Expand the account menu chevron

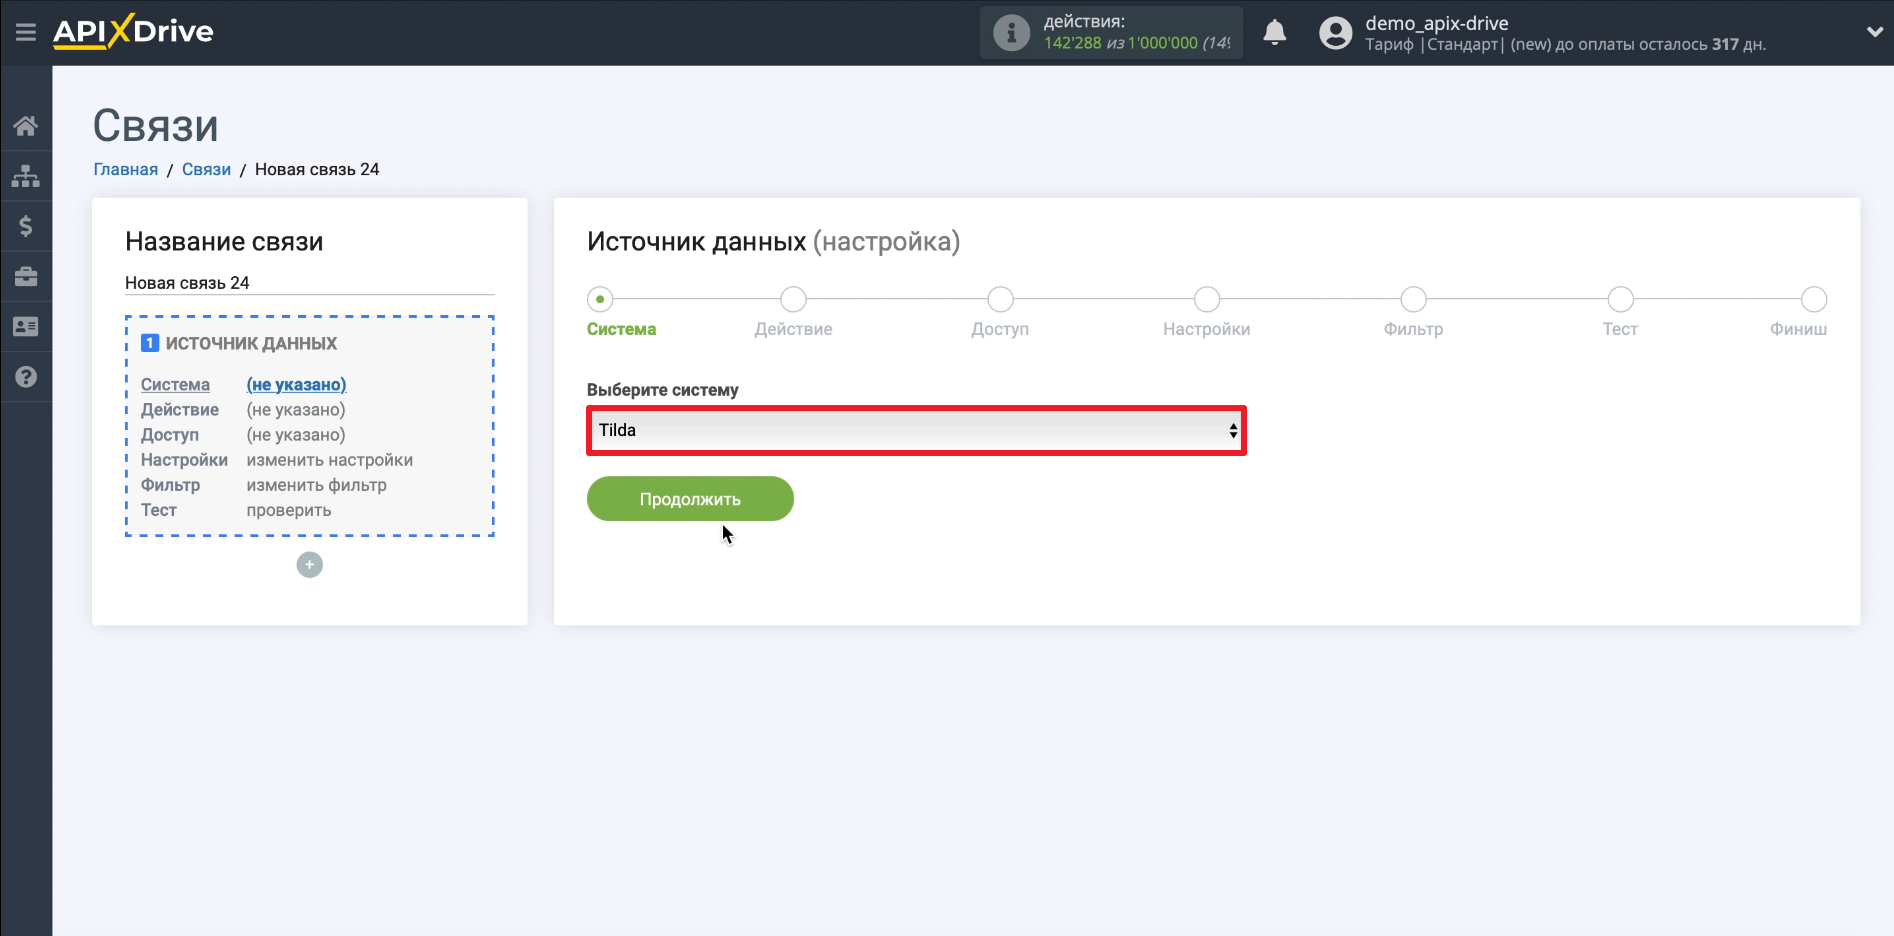point(1874,32)
